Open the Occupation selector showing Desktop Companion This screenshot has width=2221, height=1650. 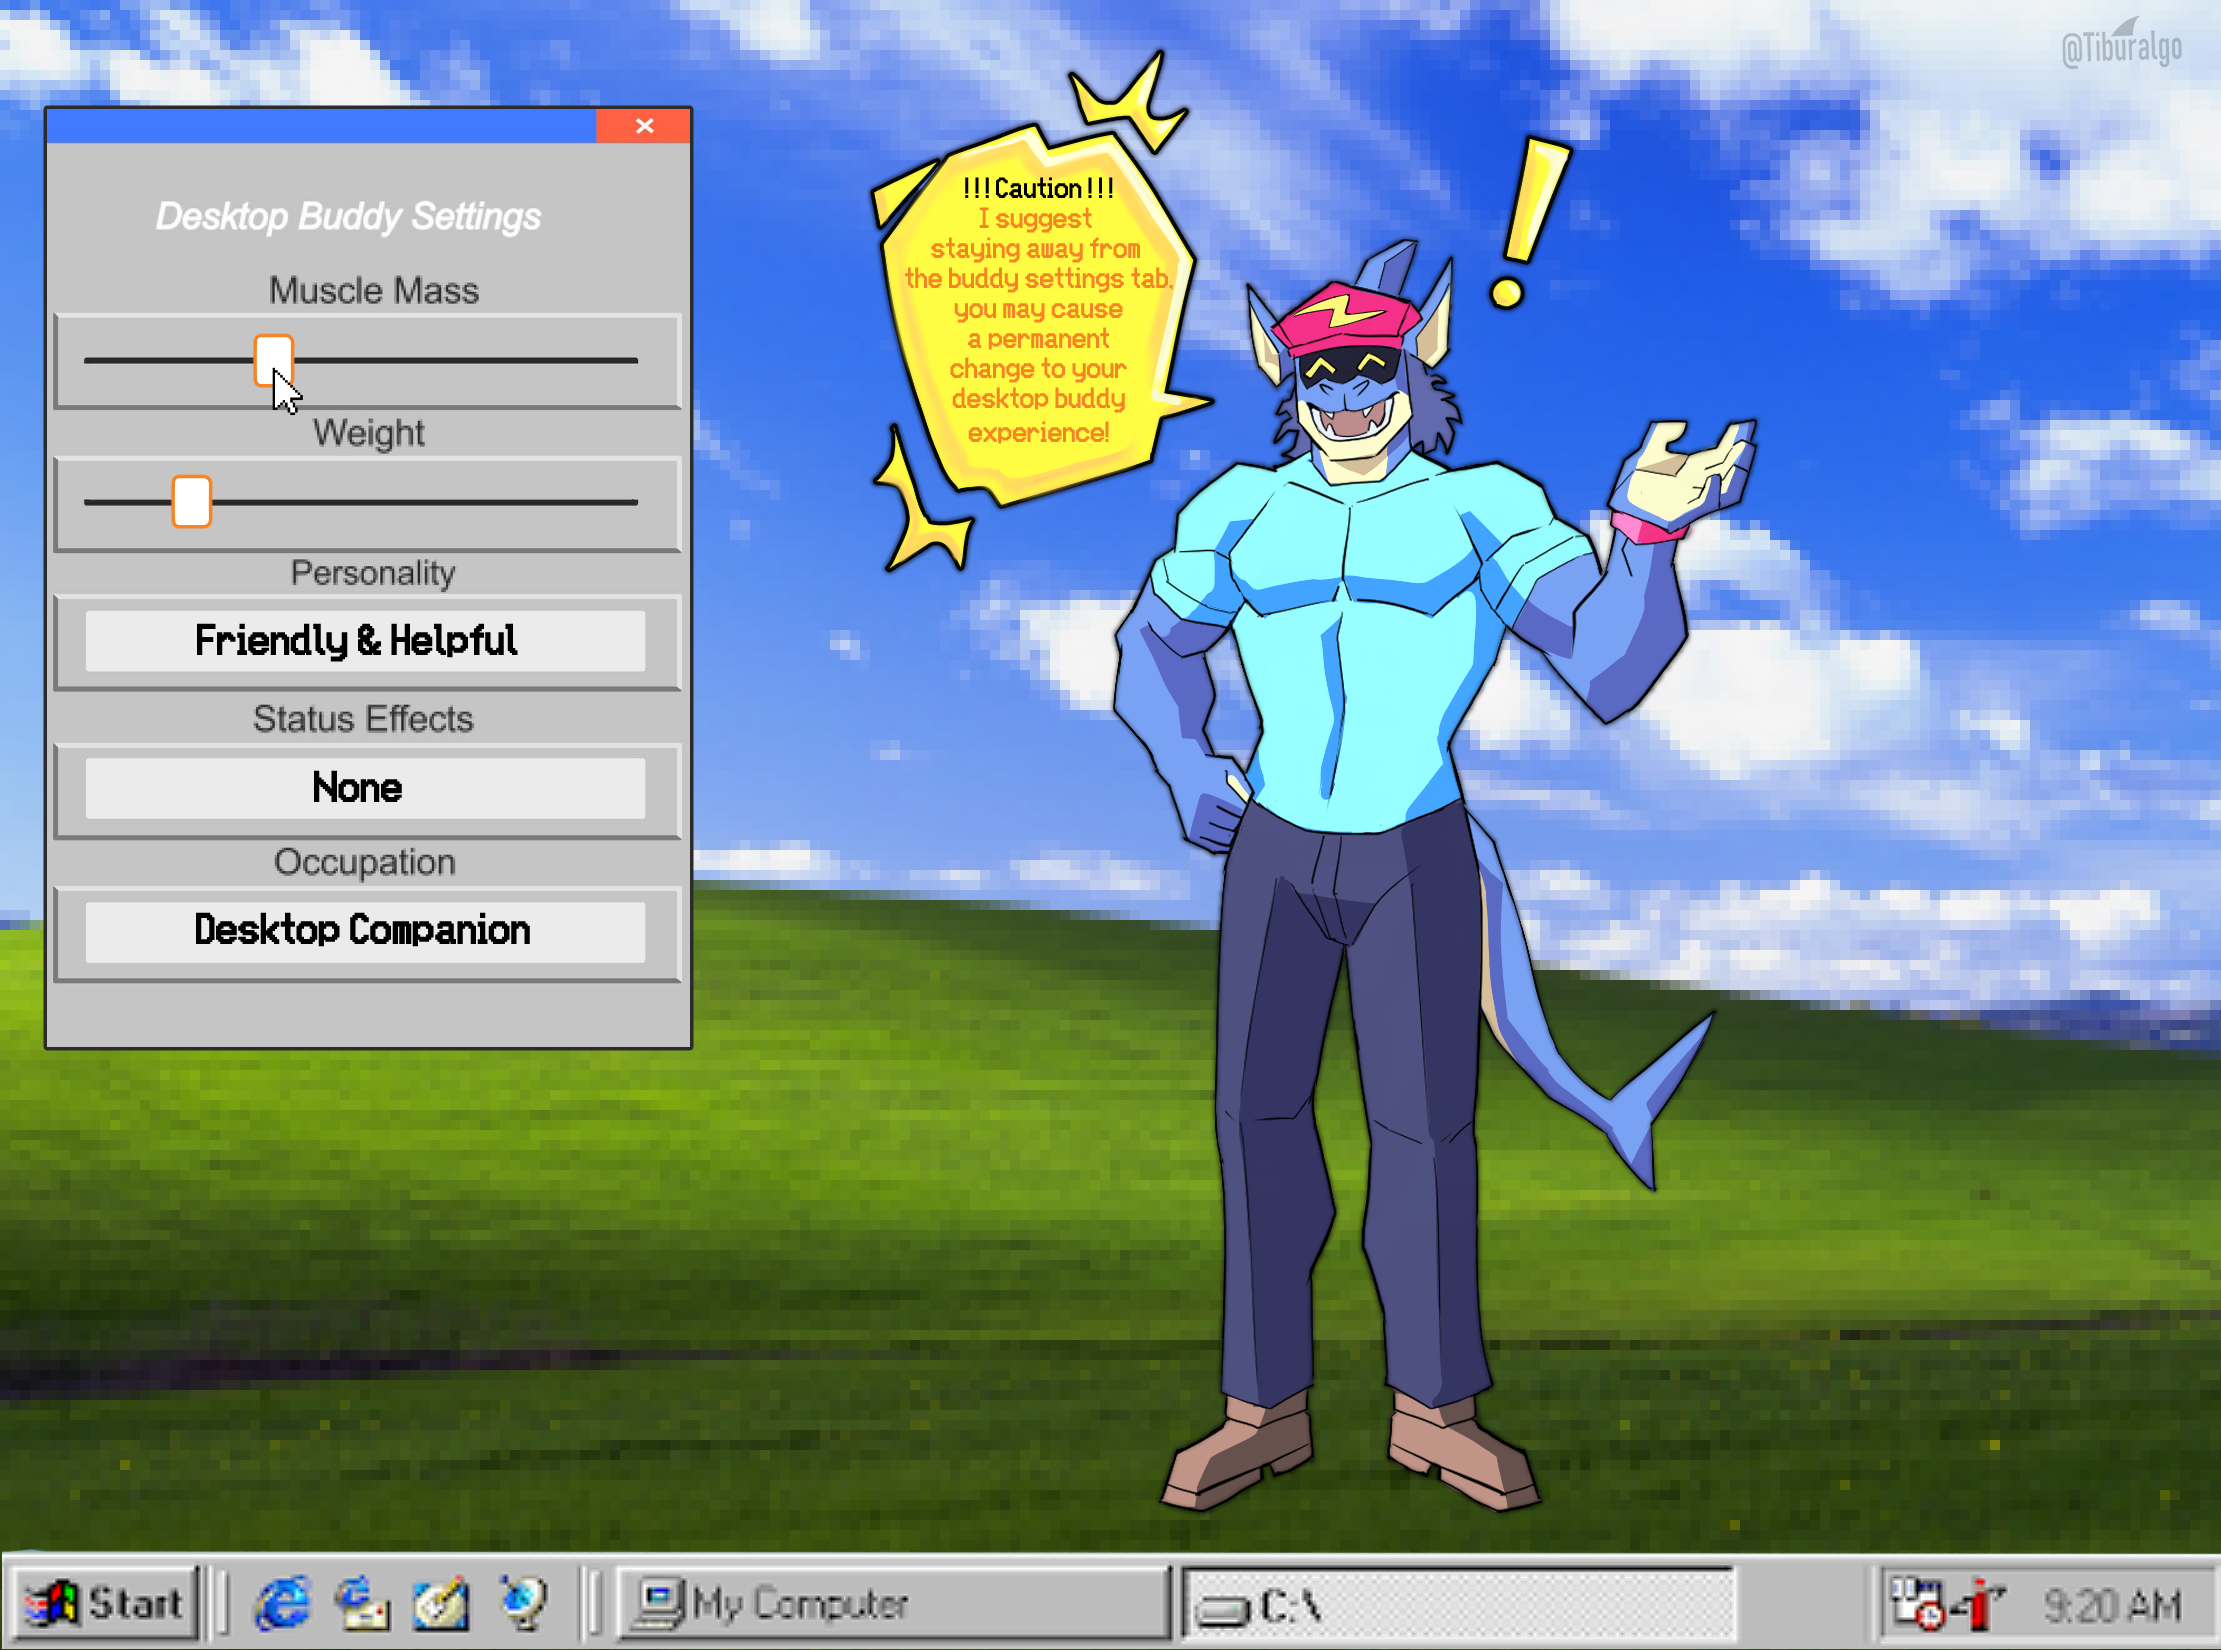(365, 931)
